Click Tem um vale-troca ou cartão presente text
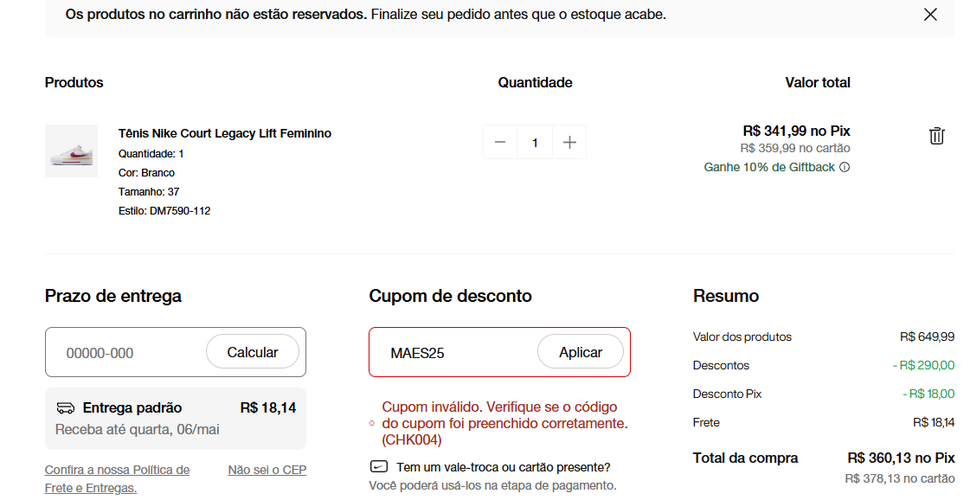 point(504,467)
